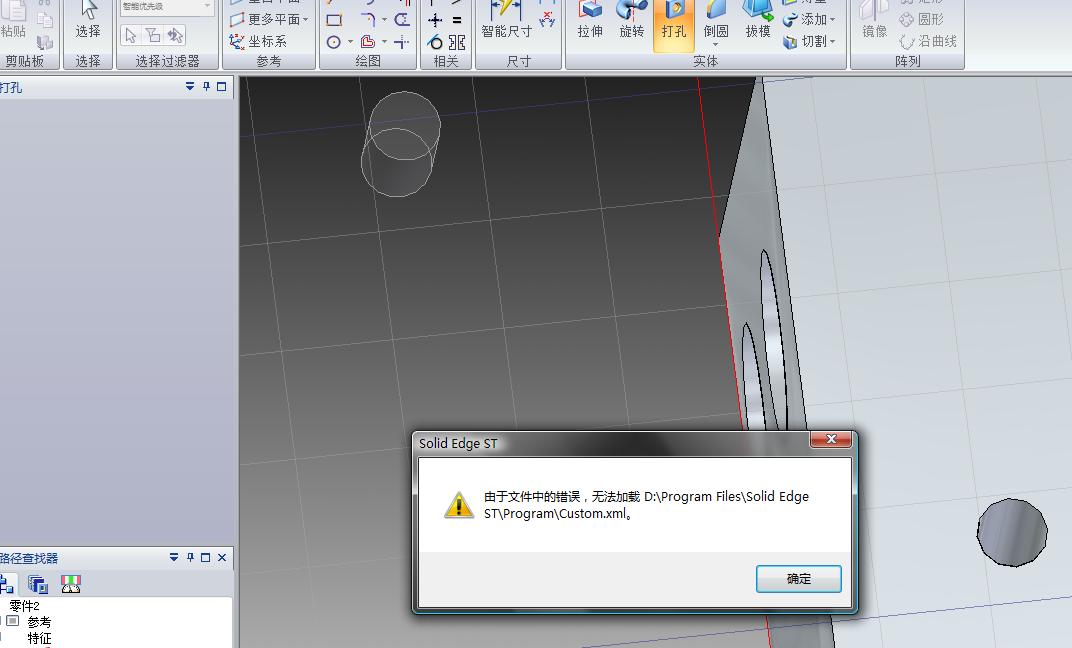This screenshot has height=648, width=1072.
Task: Click the wireframe cylinder hole preview
Action: tap(401, 144)
